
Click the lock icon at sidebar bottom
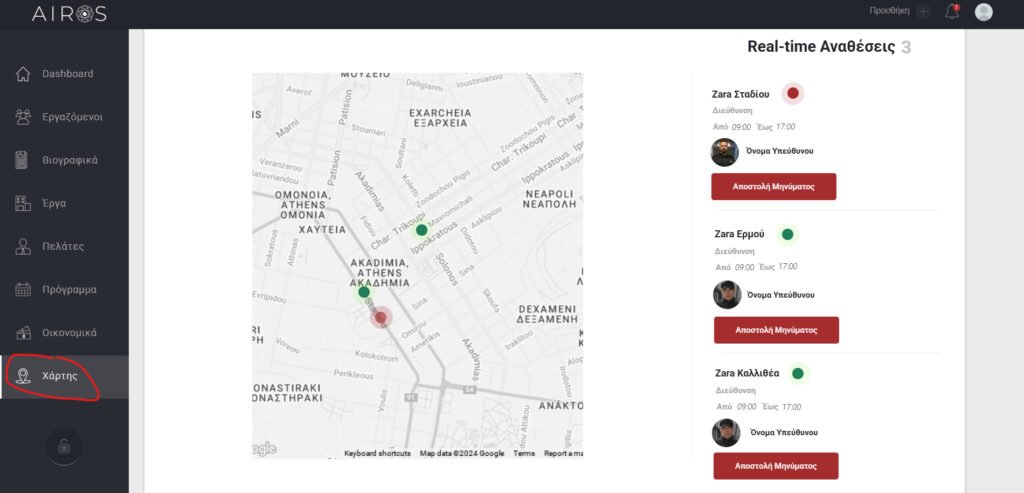tap(64, 446)
